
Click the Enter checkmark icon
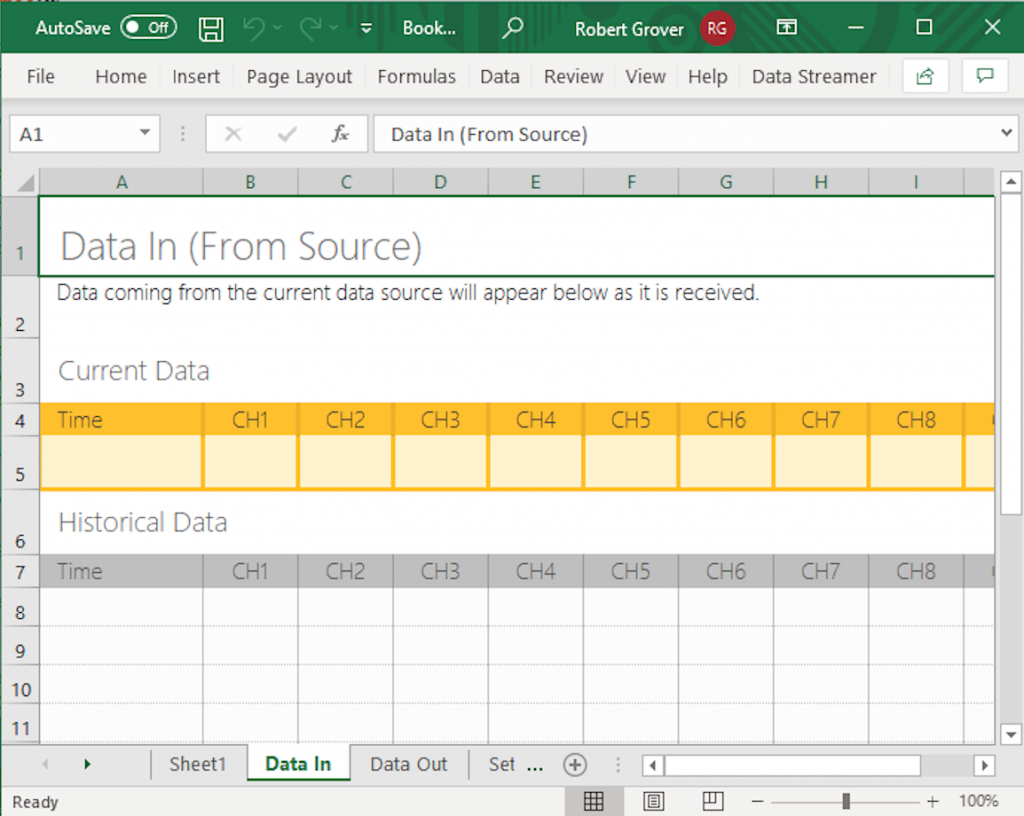[287, 134]
